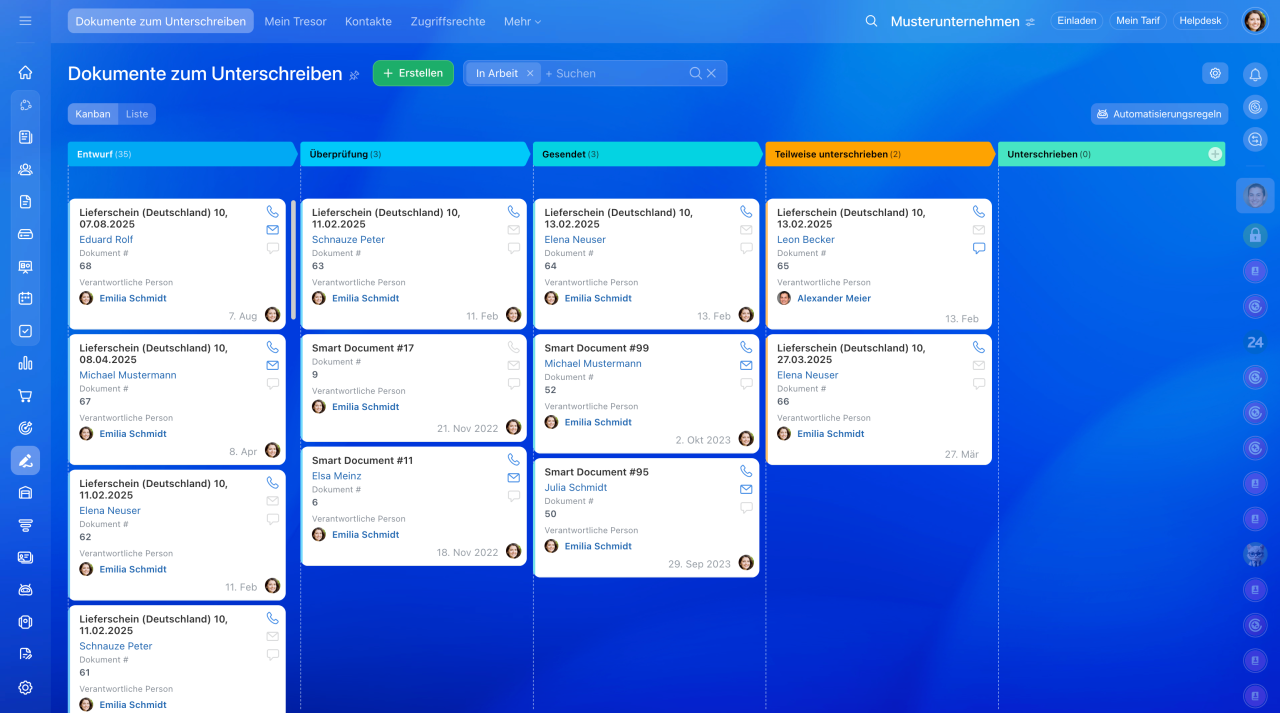
Task: Click the Suchen filter input field
Action: [614, 73]
